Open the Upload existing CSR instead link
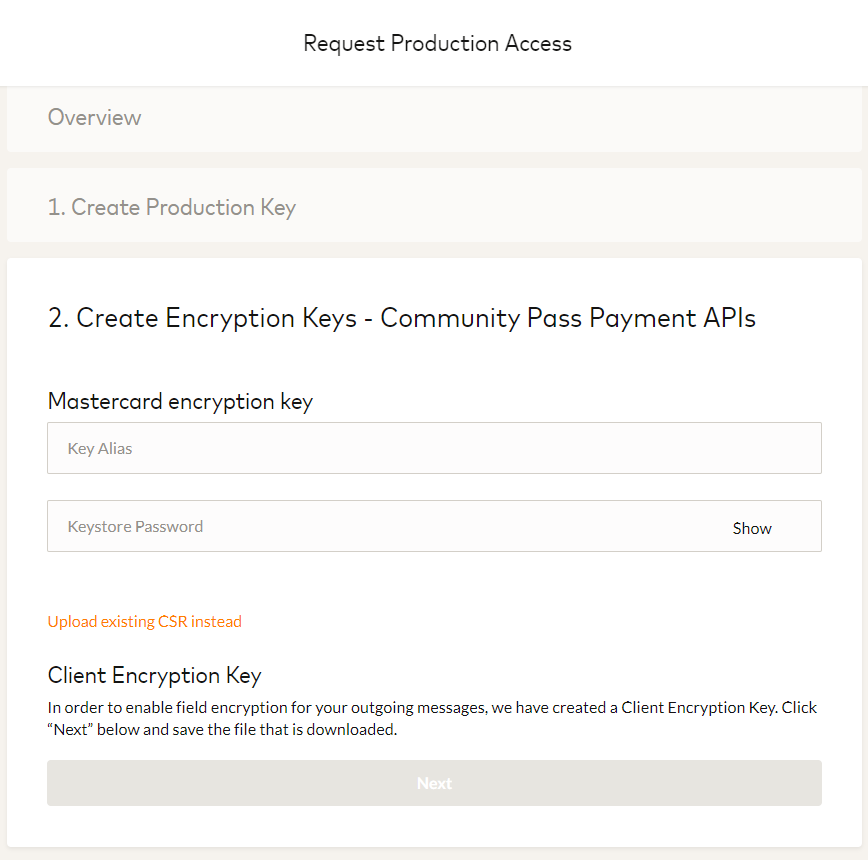 point(145,622)
